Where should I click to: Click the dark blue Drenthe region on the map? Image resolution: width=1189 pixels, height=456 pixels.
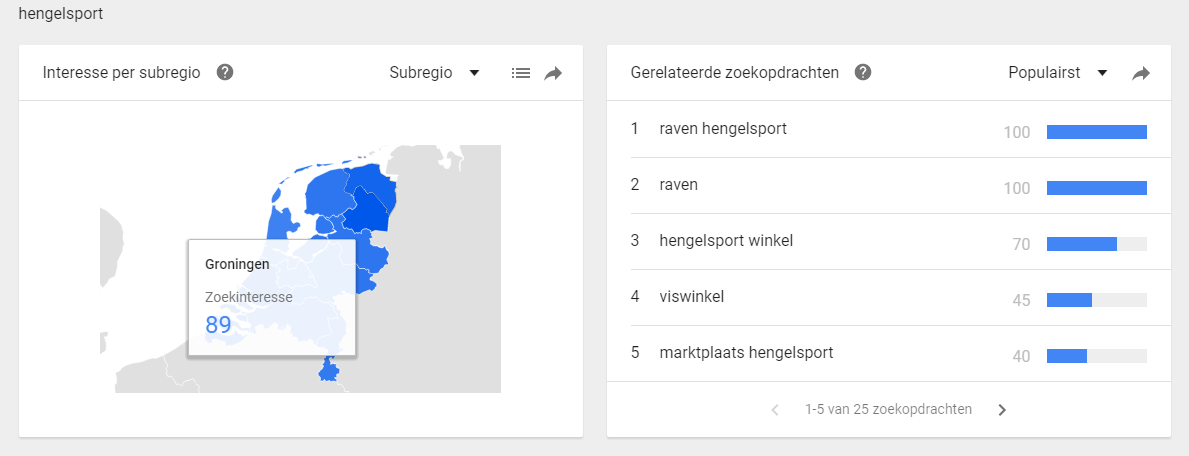point(367,211)
